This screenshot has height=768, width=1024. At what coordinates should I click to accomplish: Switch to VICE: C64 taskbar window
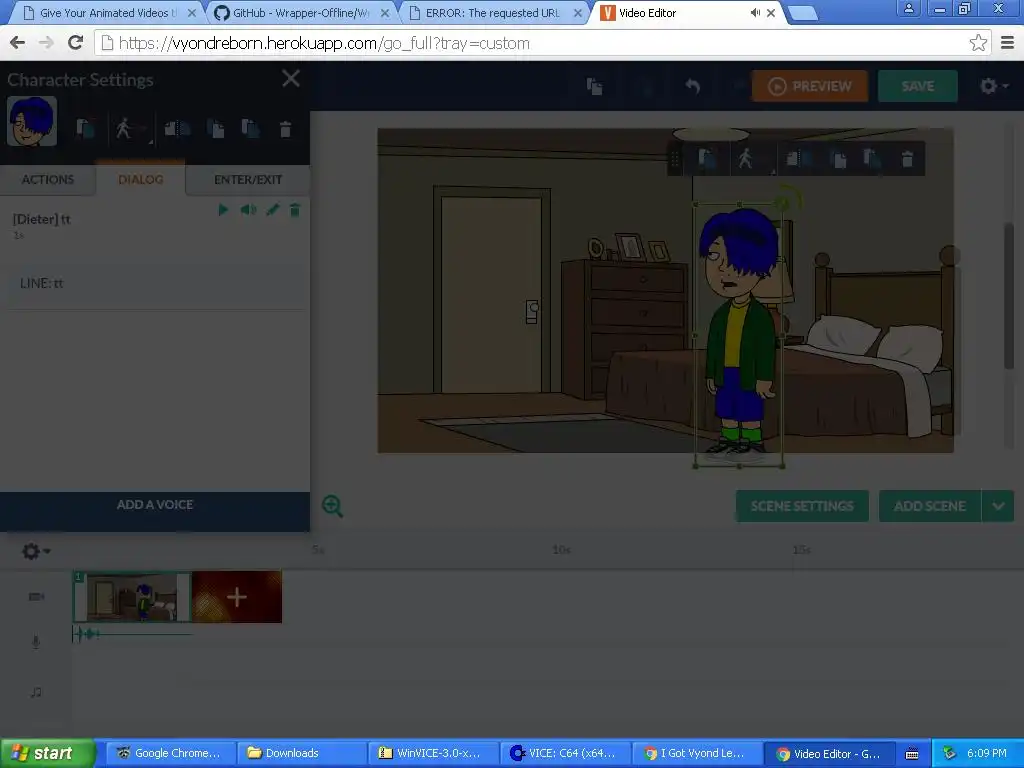coord(566,753)
